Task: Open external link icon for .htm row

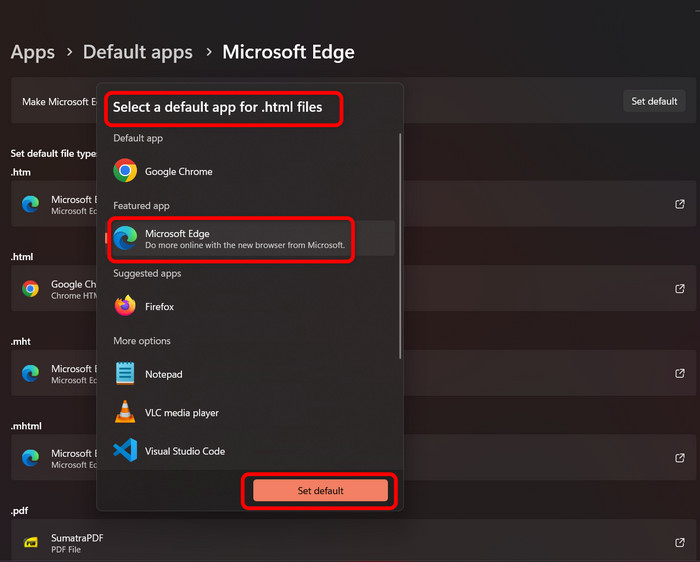Action: (x=679, y=204)
